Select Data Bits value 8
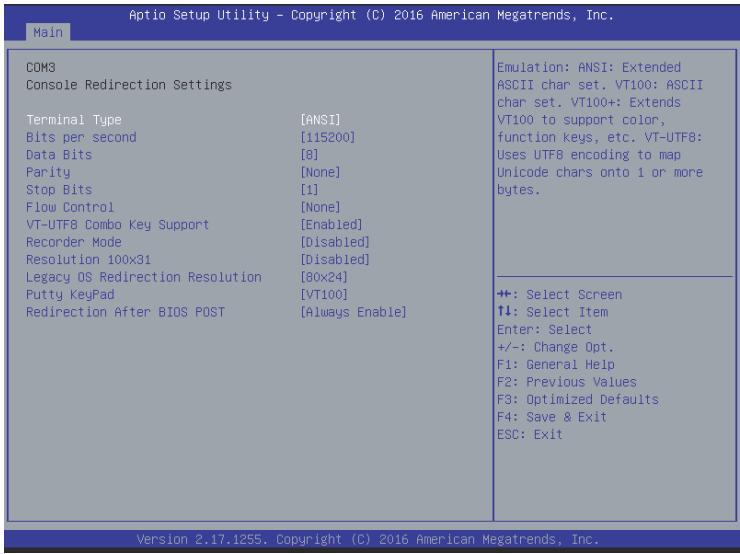Screen dimensions: 740x554 coord(309,155)
